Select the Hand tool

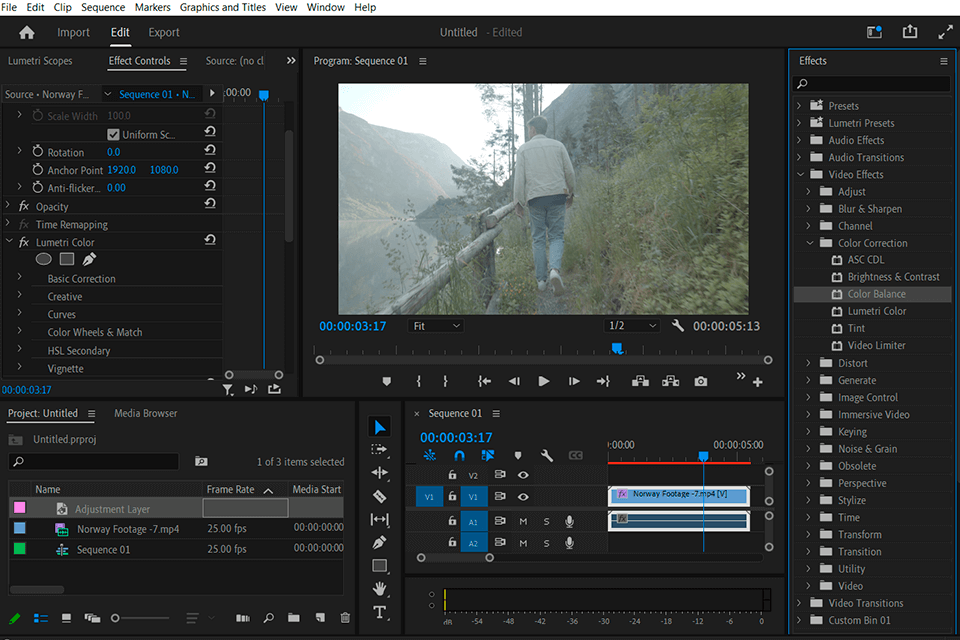click(380, 589)
